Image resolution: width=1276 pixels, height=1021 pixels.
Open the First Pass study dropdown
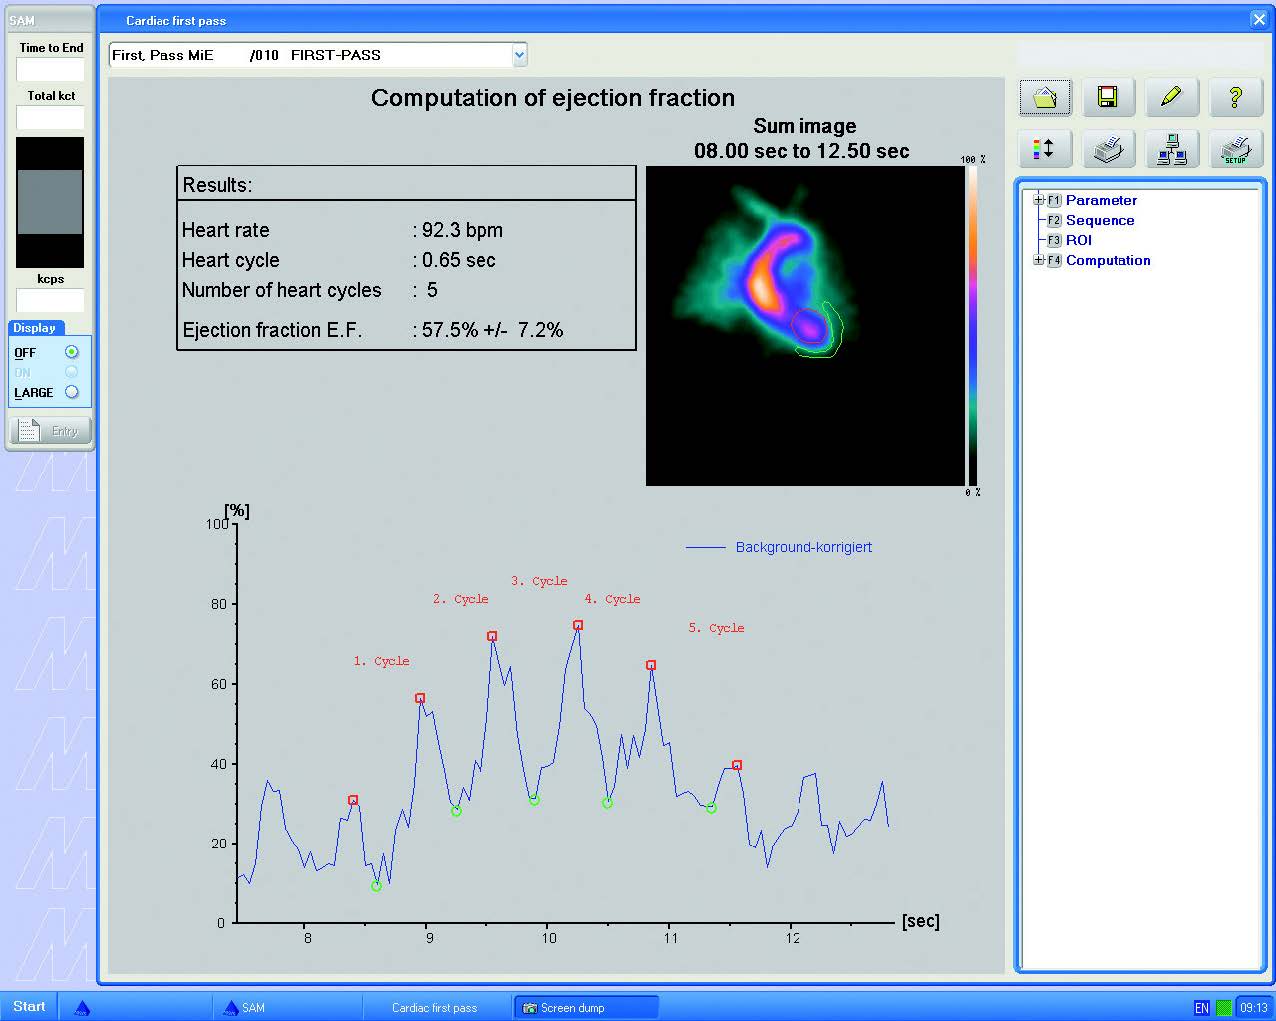point(519,55)
